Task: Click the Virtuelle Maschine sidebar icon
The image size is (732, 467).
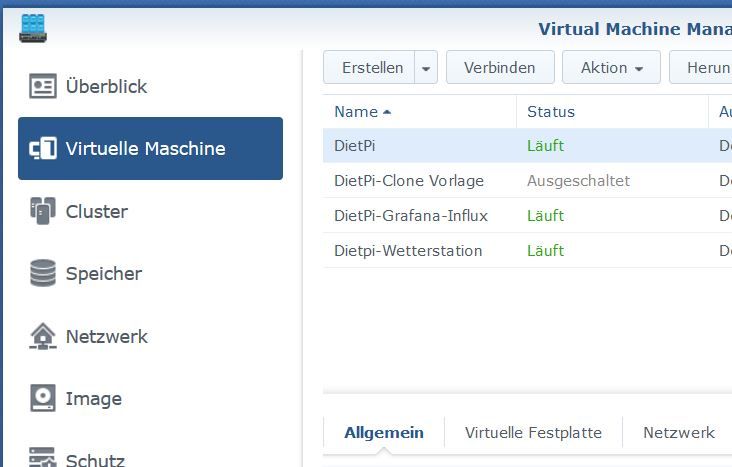Action: 43,149
